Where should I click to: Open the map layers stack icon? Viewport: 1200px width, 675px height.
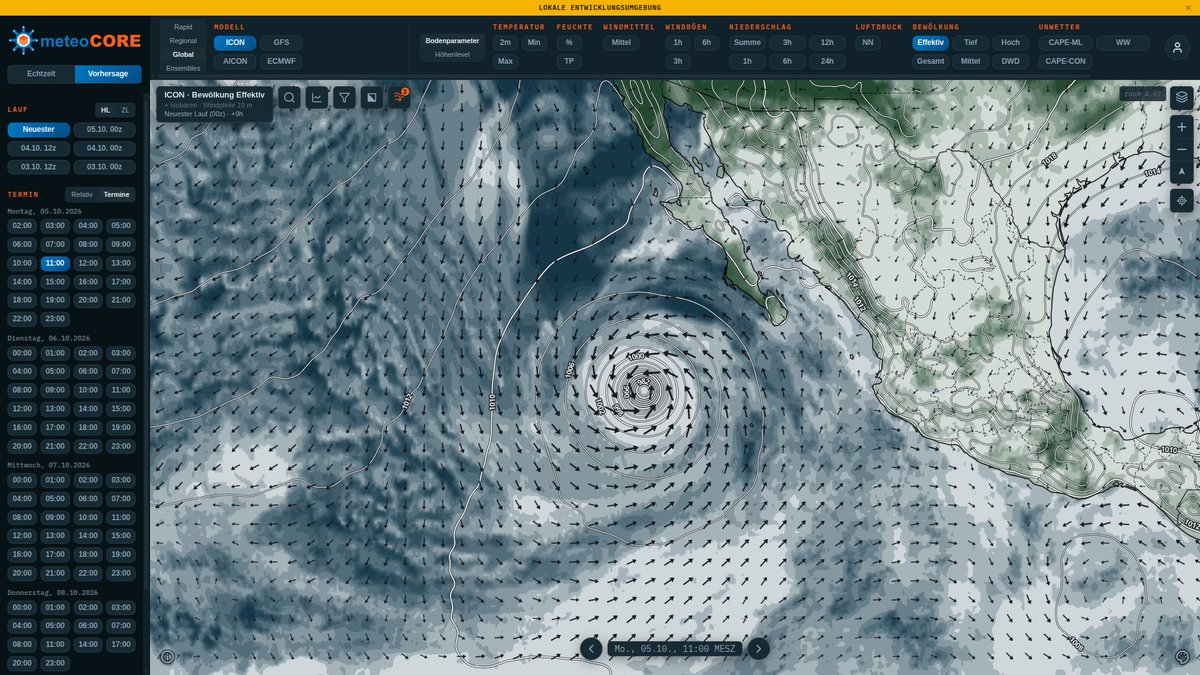click(x=1182, y=97)
